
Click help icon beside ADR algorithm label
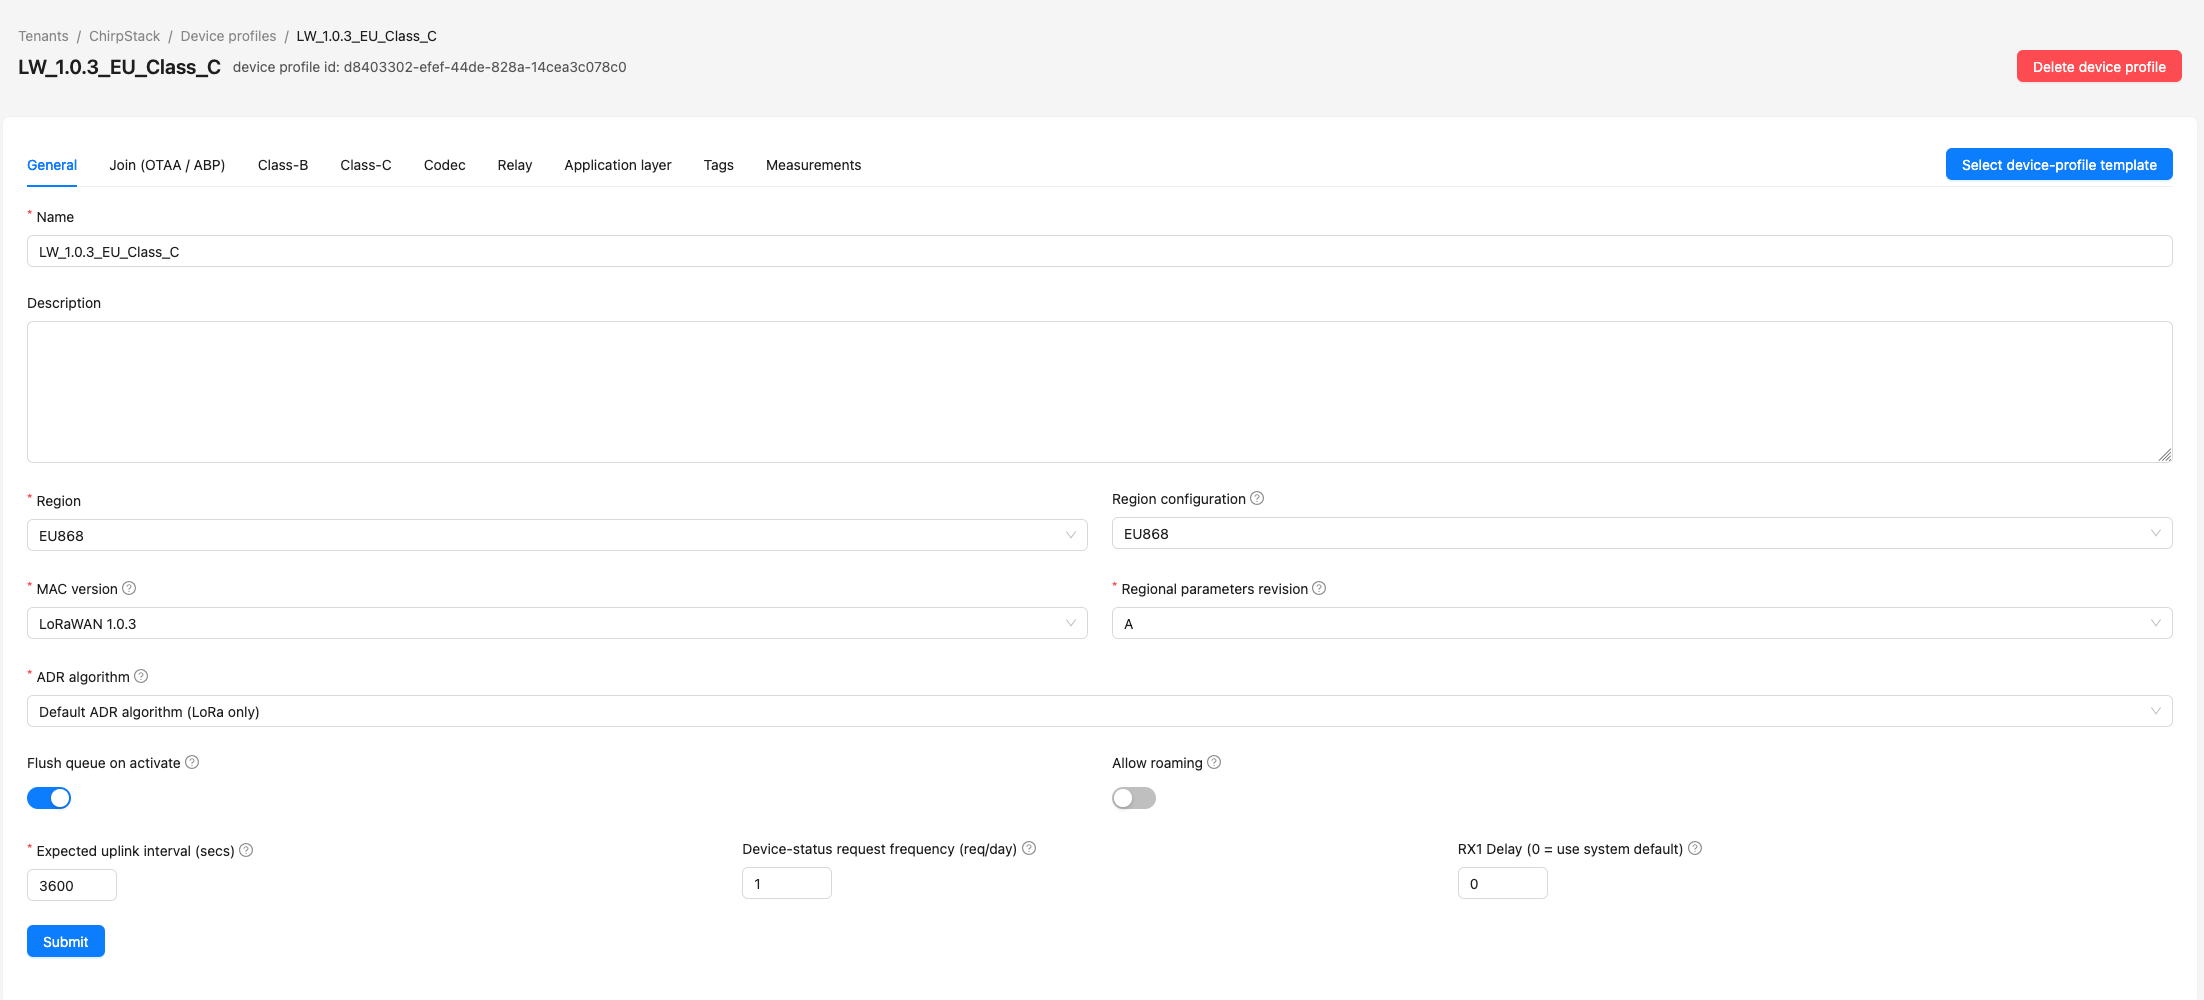(x=141, y=676)
